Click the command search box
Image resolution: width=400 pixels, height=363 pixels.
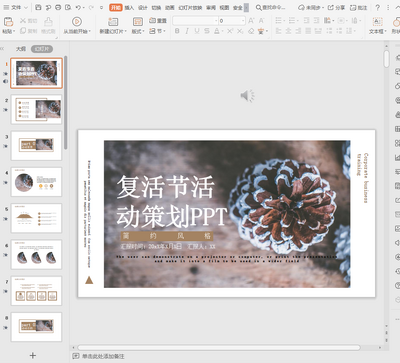coord(271,7)
